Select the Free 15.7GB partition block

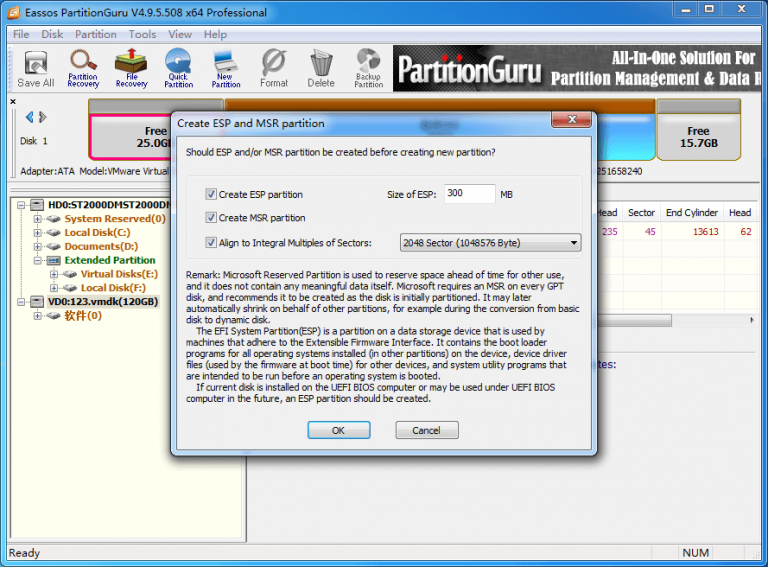pyautogui.click(x=698, y=137)
